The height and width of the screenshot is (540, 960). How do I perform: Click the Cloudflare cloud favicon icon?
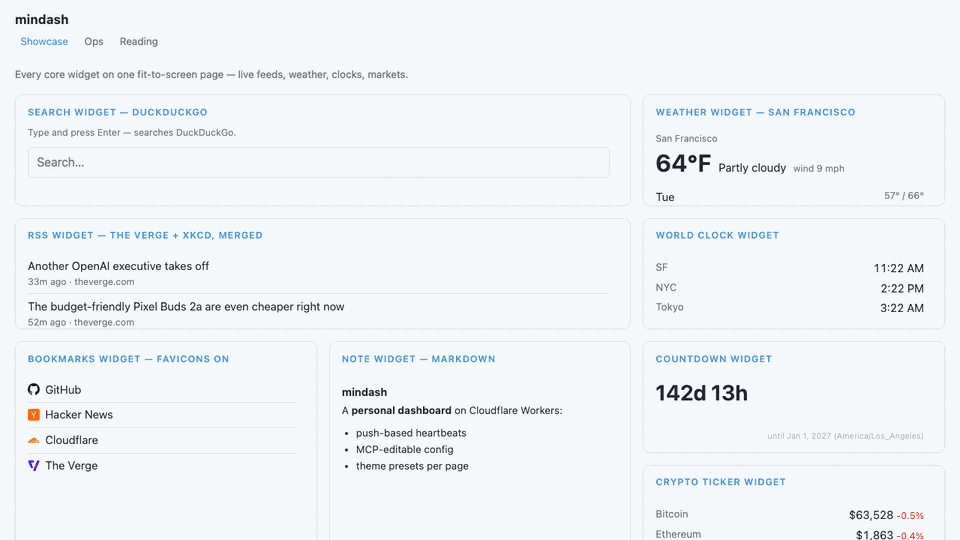(x=34, y=440)
